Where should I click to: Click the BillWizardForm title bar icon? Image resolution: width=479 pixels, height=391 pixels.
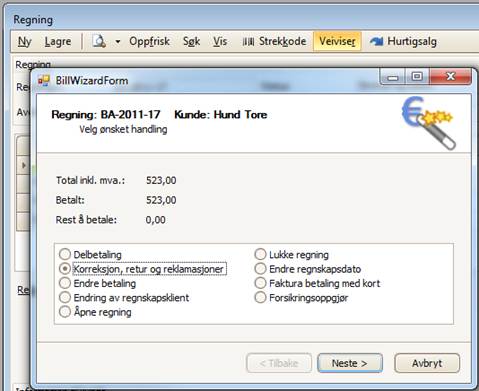click(x=44, y=80)
